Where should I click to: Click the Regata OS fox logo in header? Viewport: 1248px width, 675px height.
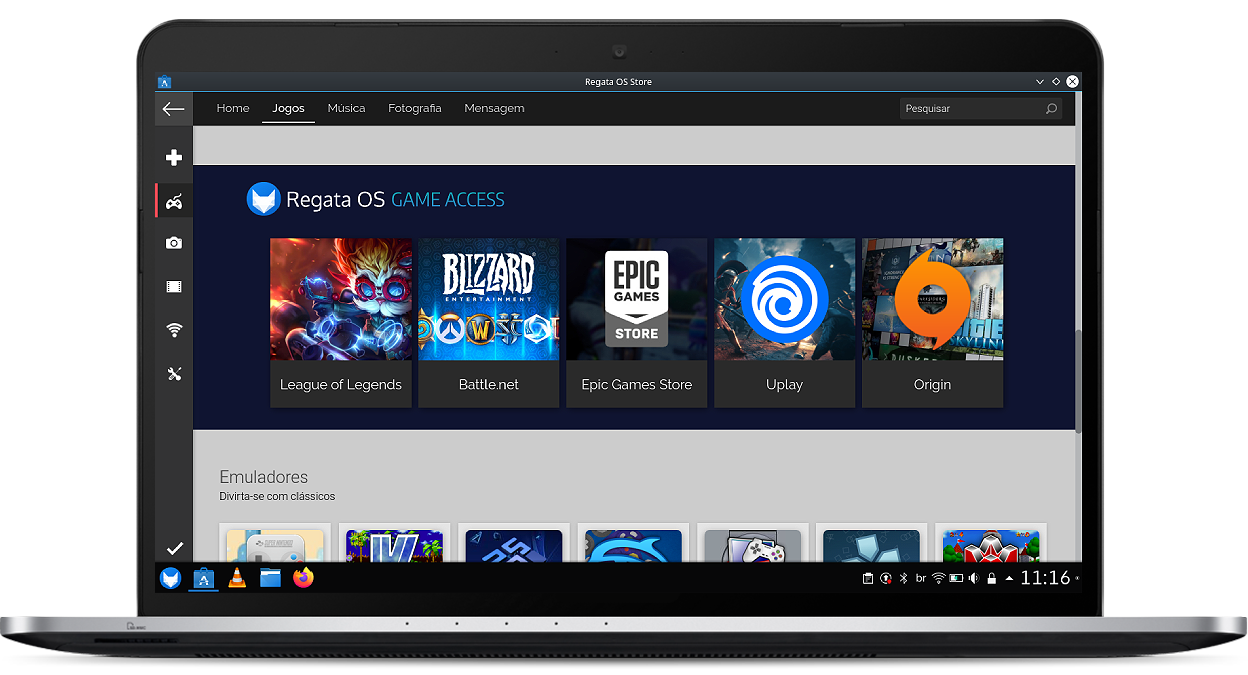pos(263,199)
